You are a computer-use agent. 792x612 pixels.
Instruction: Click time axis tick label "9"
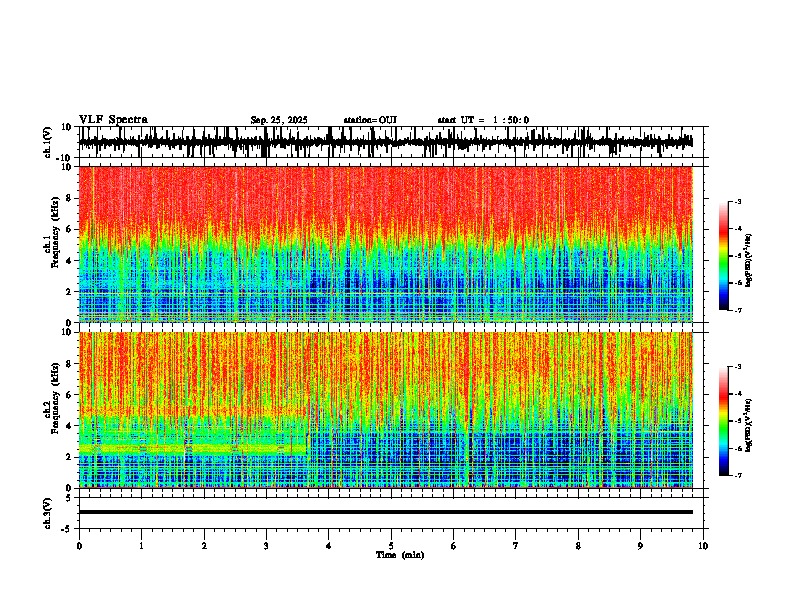[640, 546]
